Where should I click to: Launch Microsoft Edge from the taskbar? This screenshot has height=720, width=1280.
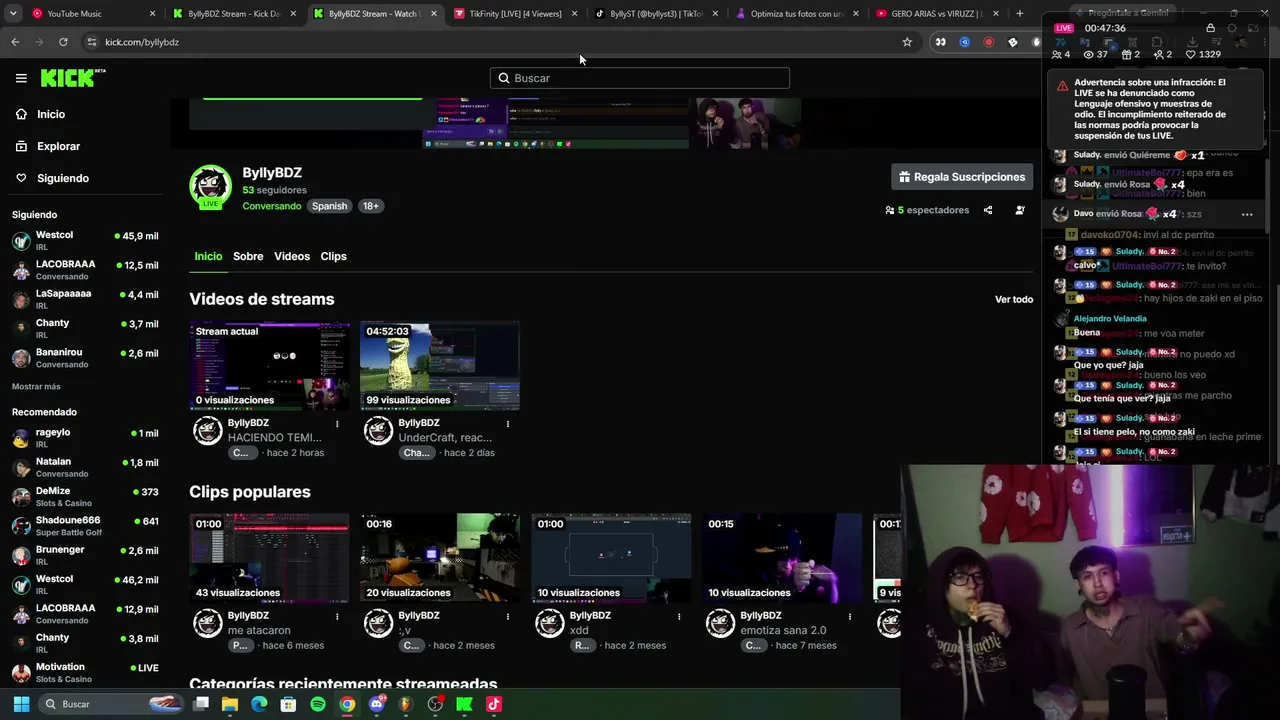259,704
